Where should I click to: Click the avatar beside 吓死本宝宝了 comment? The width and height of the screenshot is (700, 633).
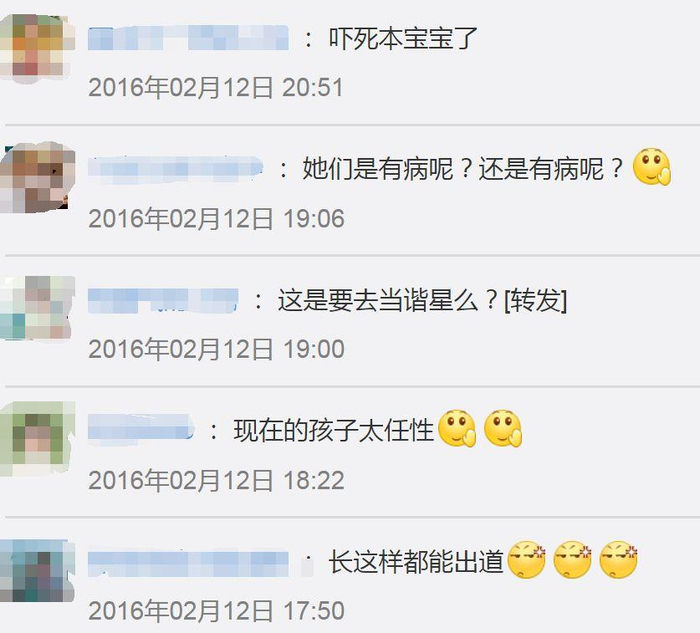point(37,48)
